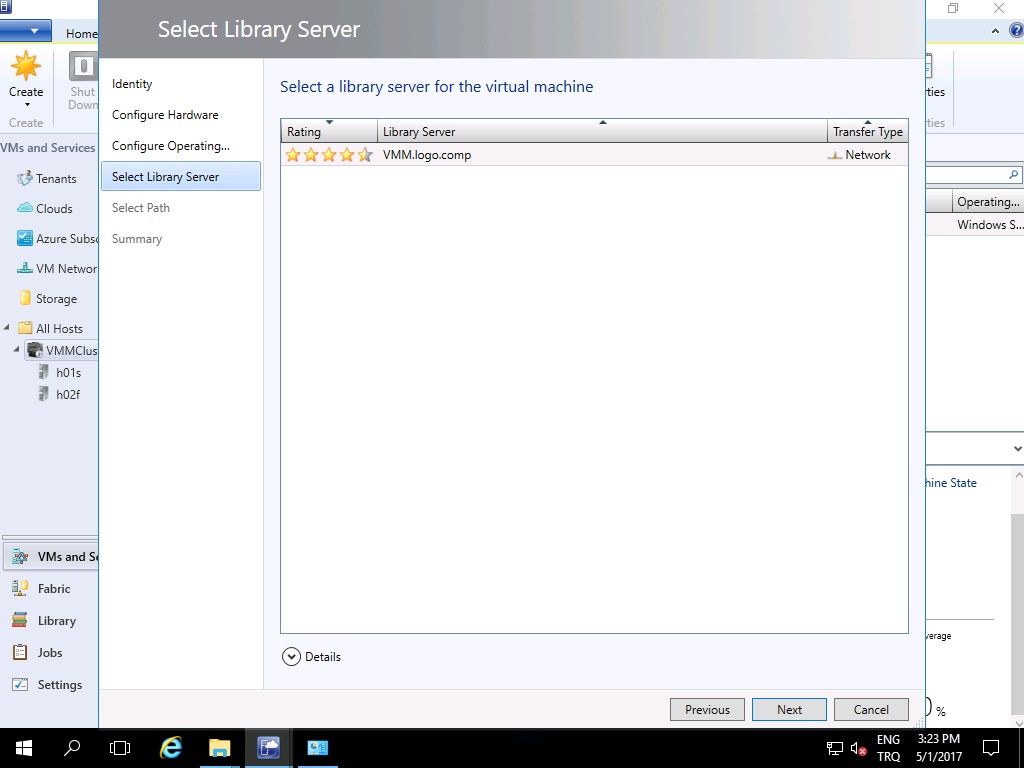Collapse the All Hosts tree node
Screen dimensions: 1024x768
click(x=7, y=328)
